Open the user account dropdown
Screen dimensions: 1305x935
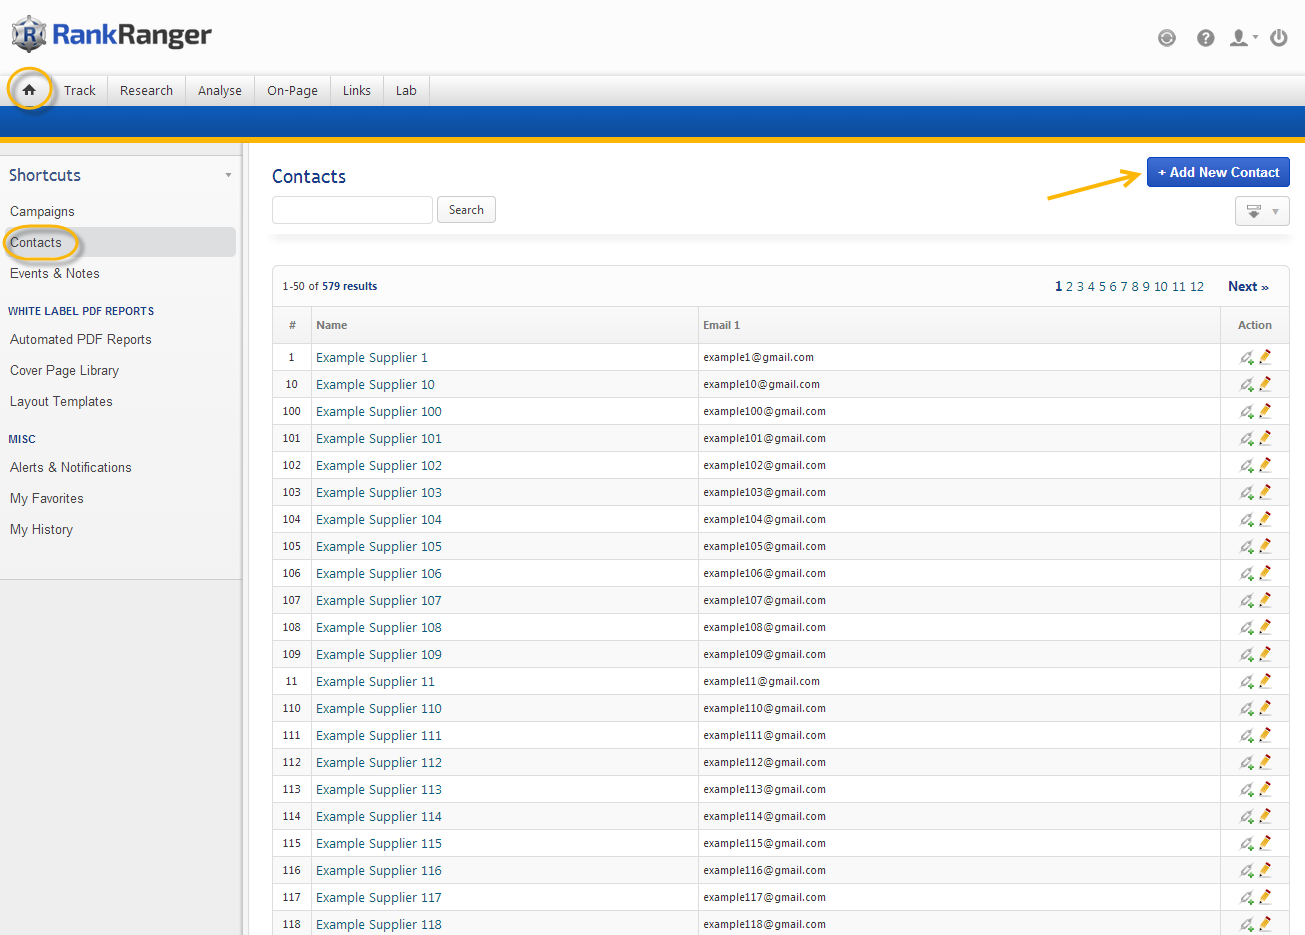click(1243, 38)
